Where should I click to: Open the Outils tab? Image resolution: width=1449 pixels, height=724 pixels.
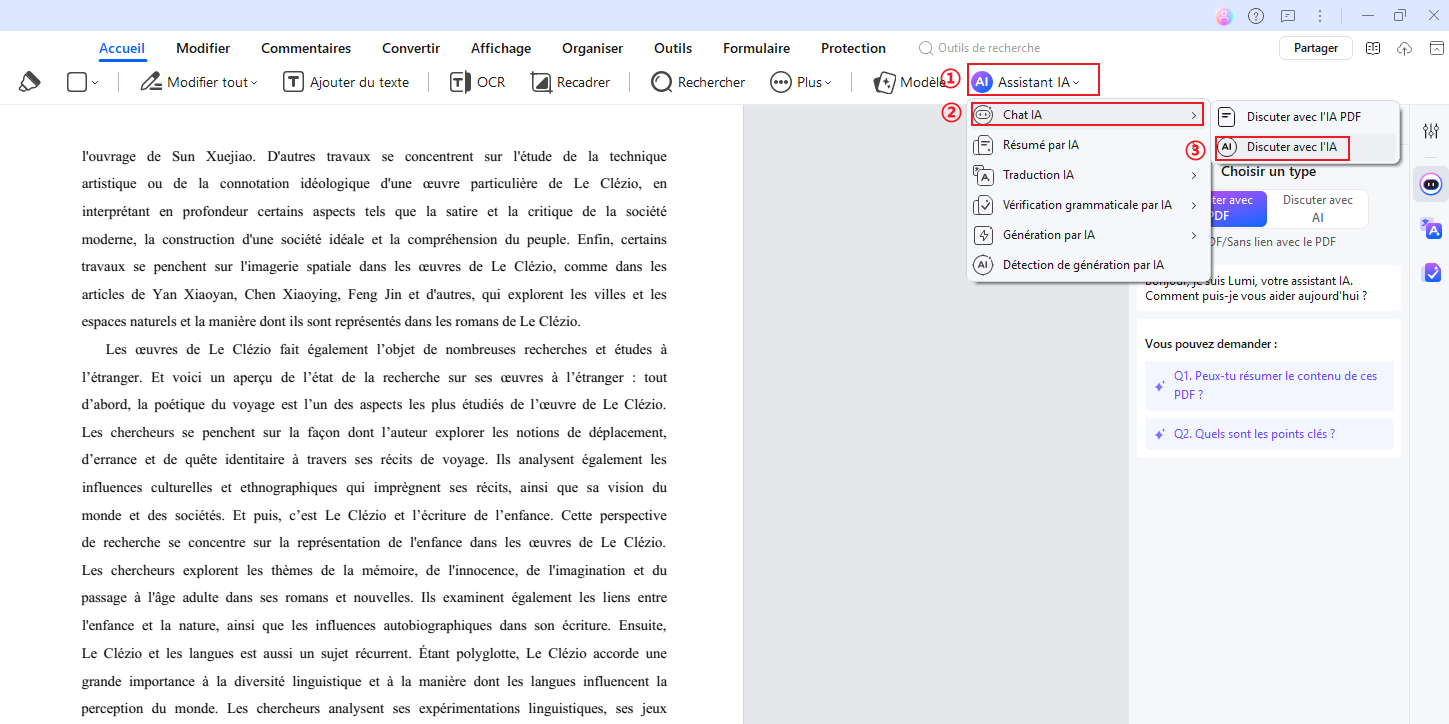coord(673,48)
